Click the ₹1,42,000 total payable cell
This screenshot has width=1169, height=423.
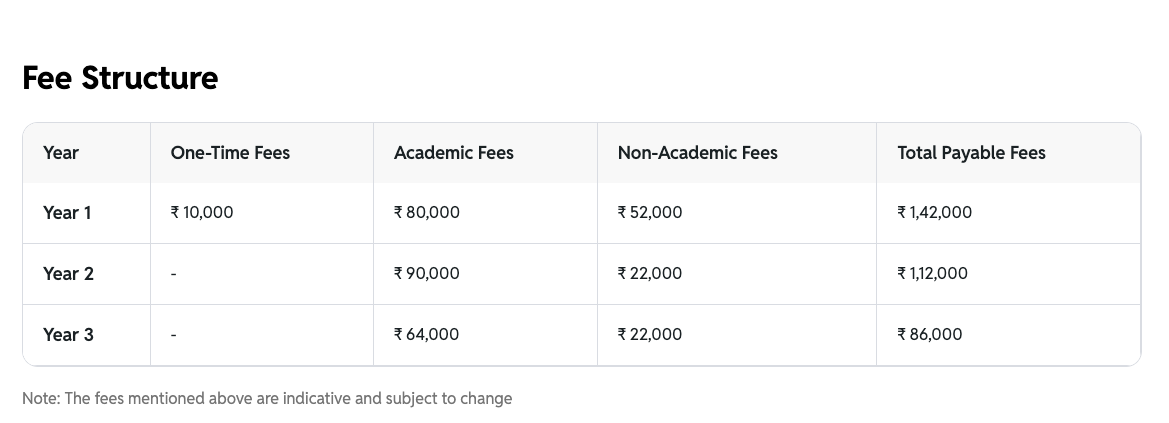click(935, 212)
